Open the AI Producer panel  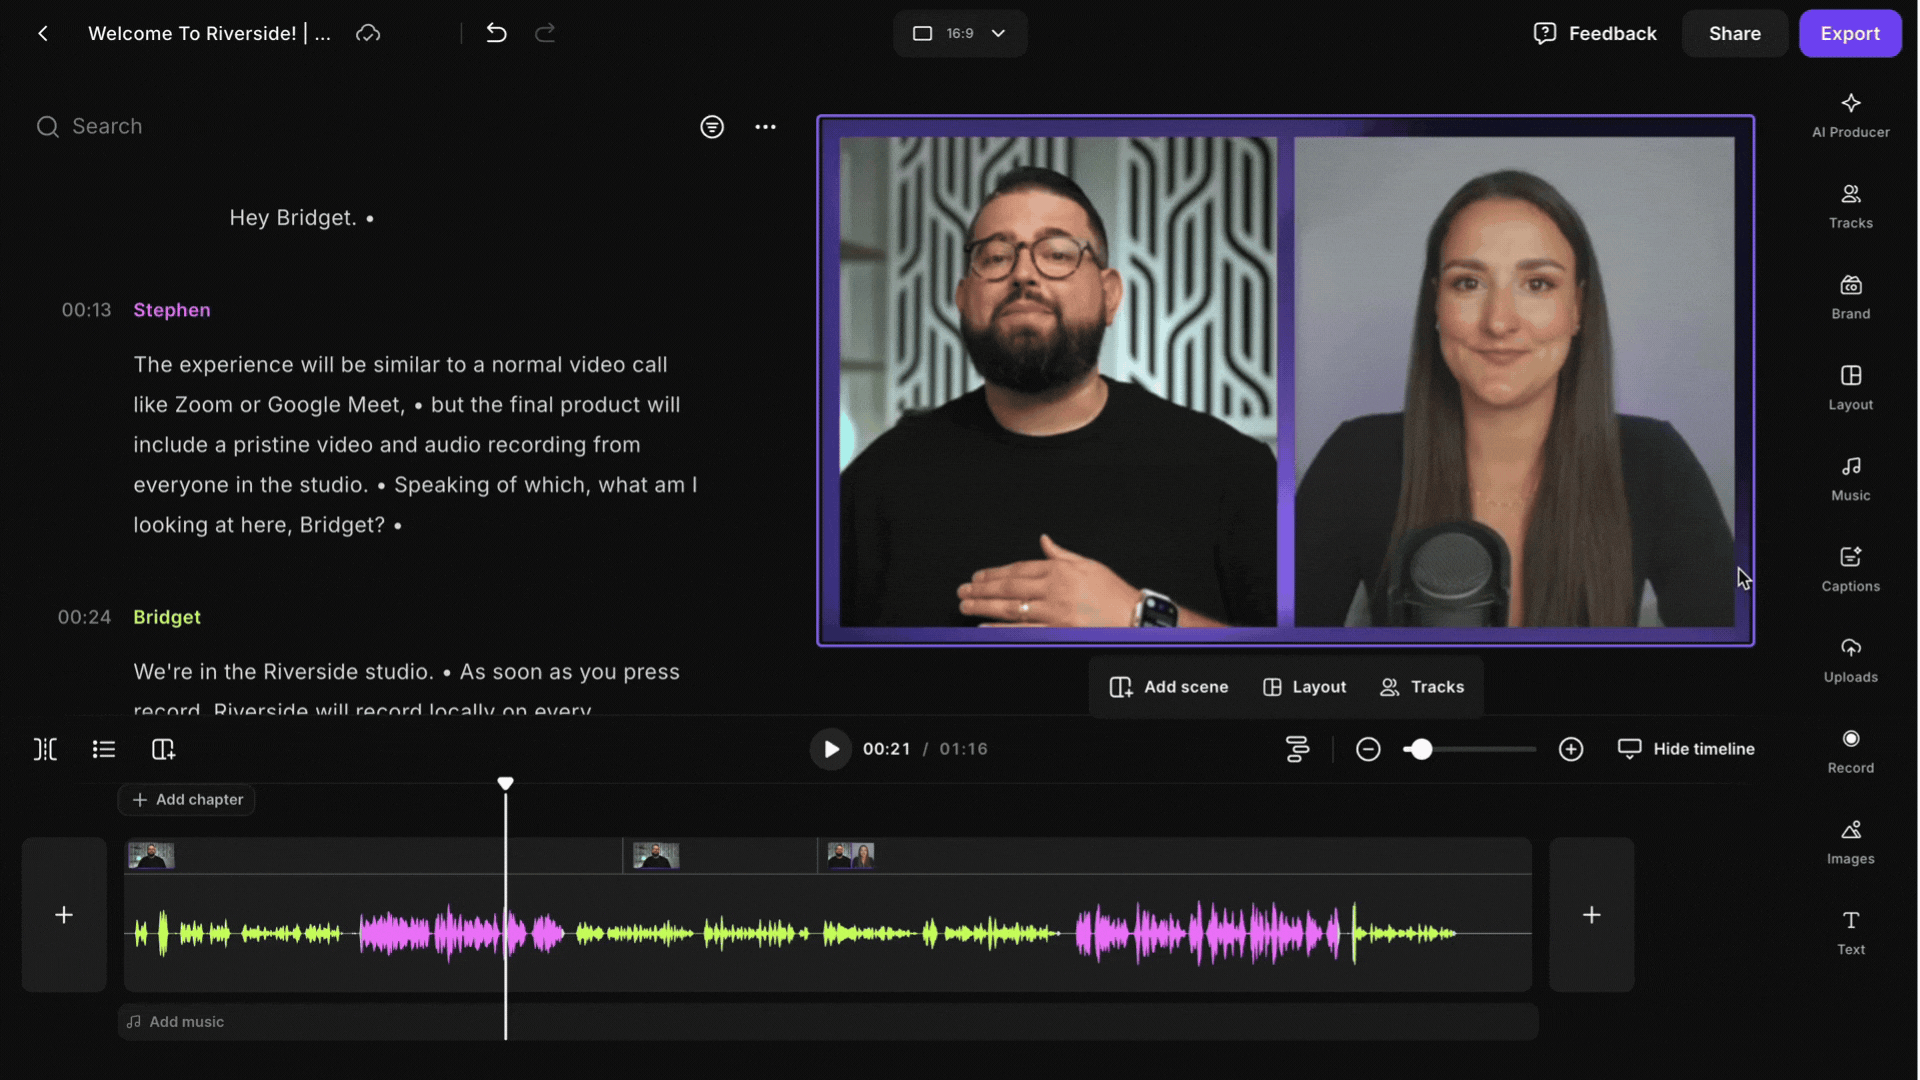(1850, 116)
